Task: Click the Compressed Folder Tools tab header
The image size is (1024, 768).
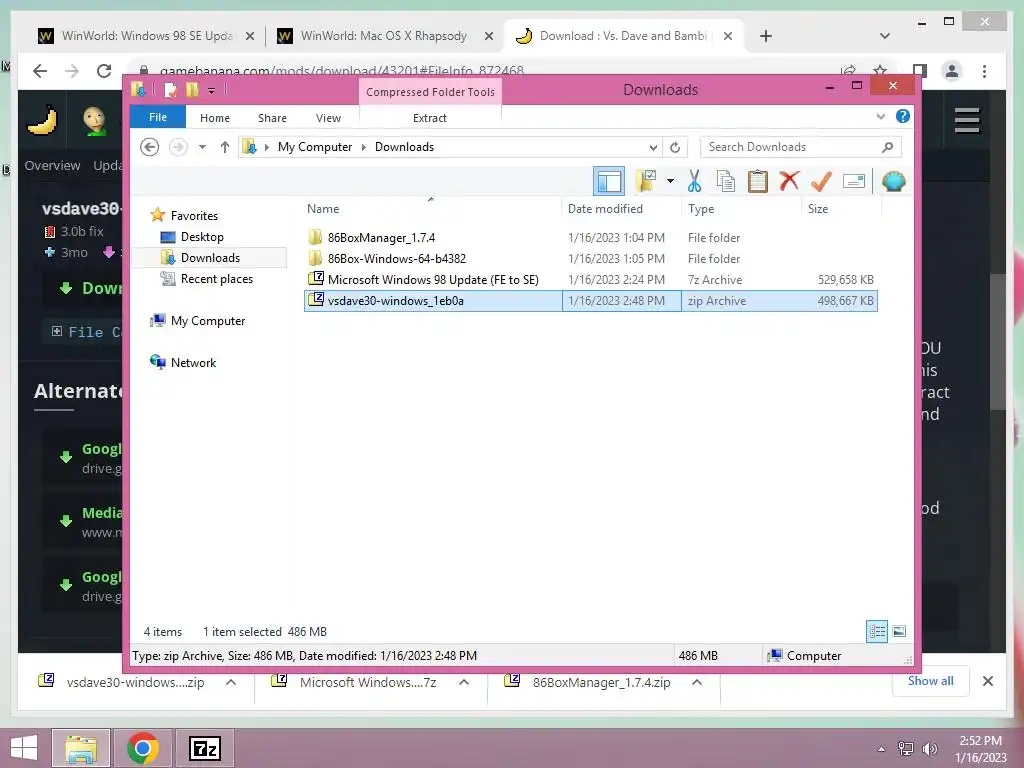Action: (x=430, y=91)
